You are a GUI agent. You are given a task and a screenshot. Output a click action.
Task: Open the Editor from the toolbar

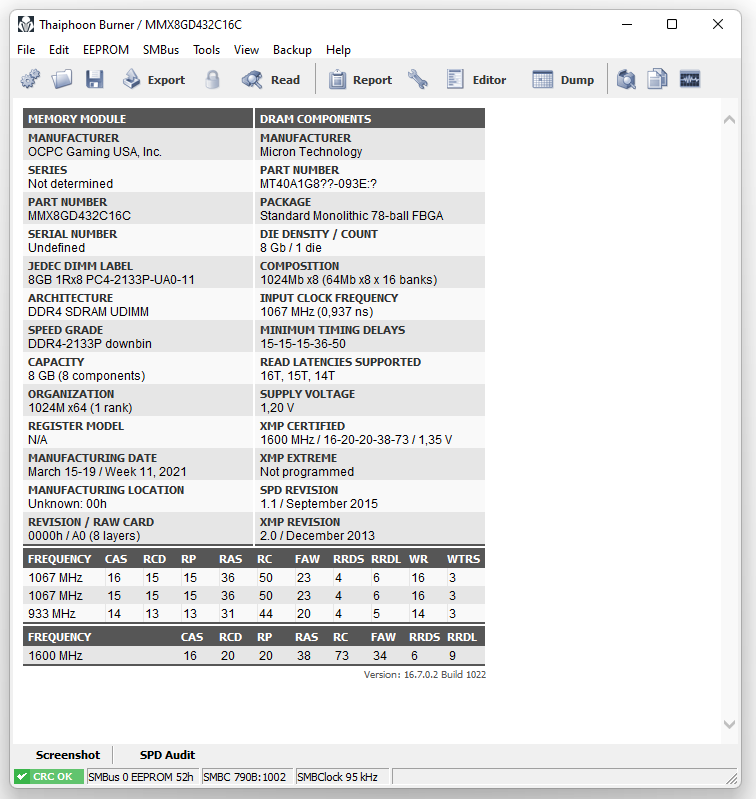coord(476,79)
